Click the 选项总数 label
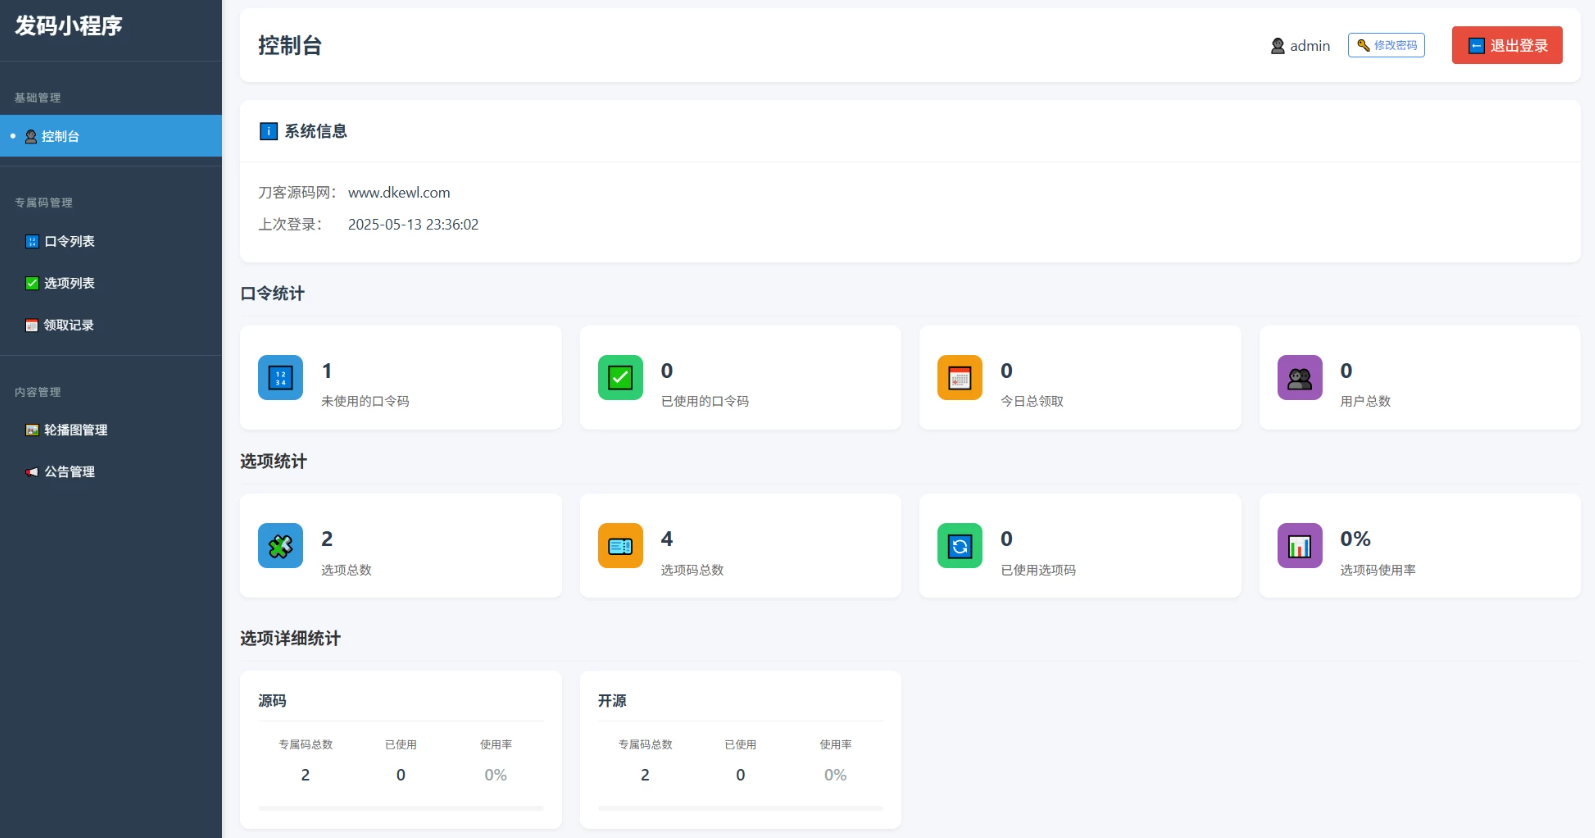The height and width of the screenshot is (838, 1595). pyautogui.click(x=346, y=570)
